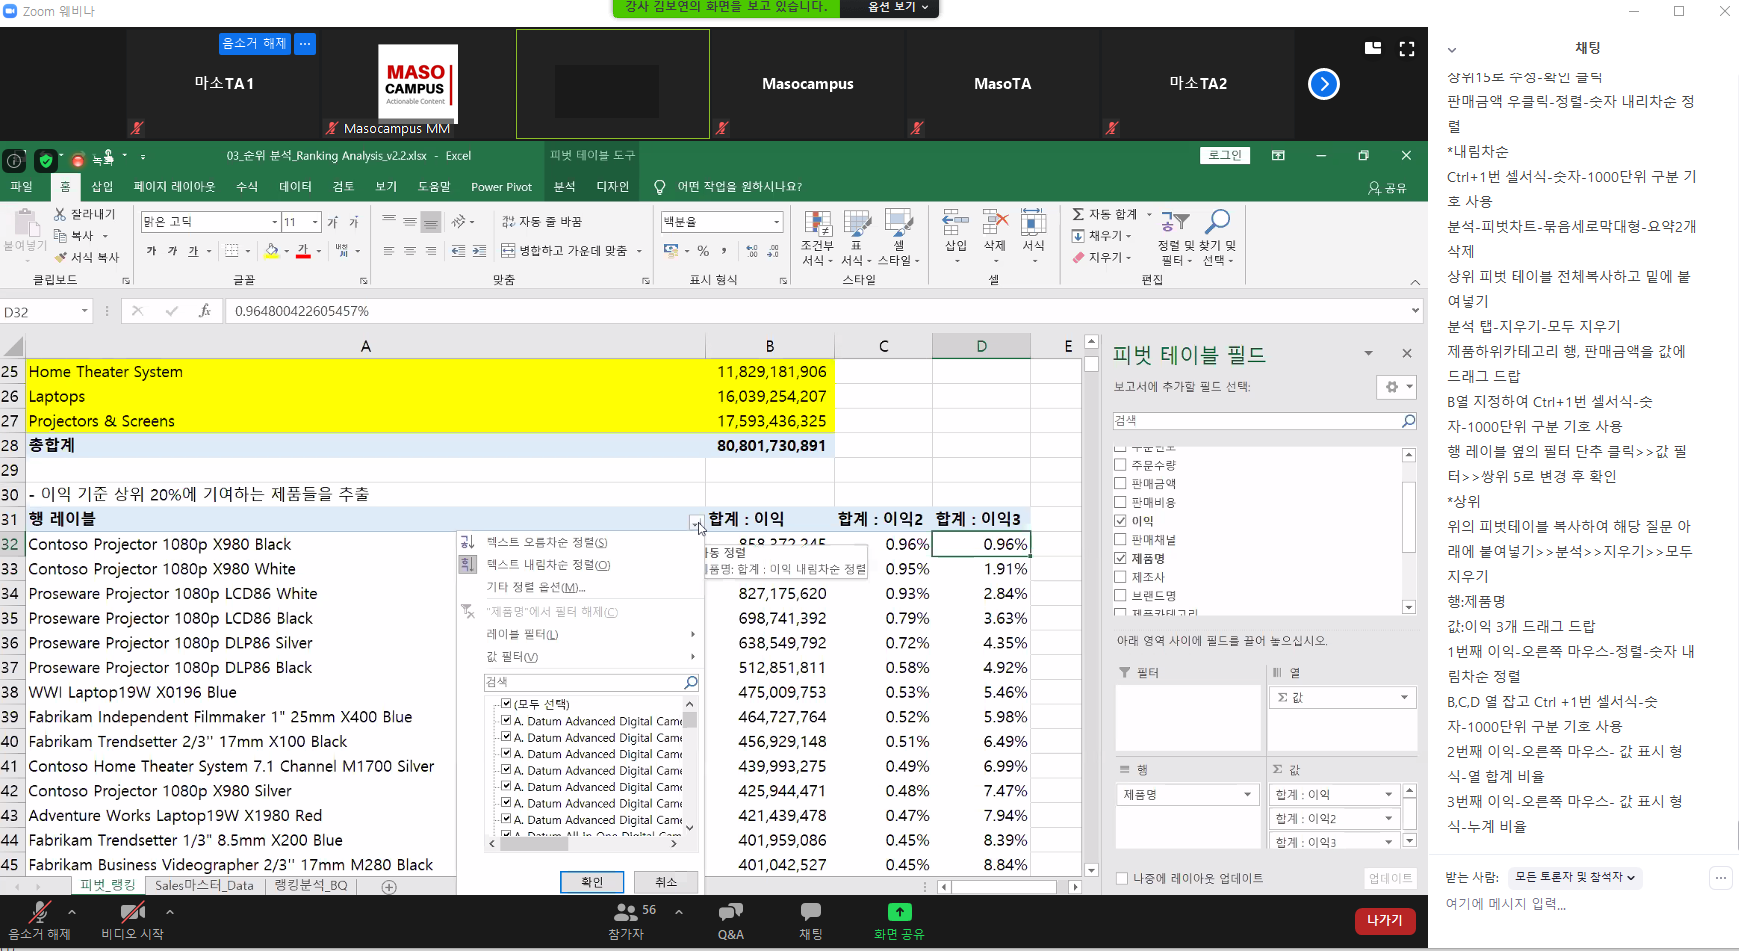1739x951 pixels.
Task: Click next arrow to show more participants
Action: click(x=1323, y=84)
